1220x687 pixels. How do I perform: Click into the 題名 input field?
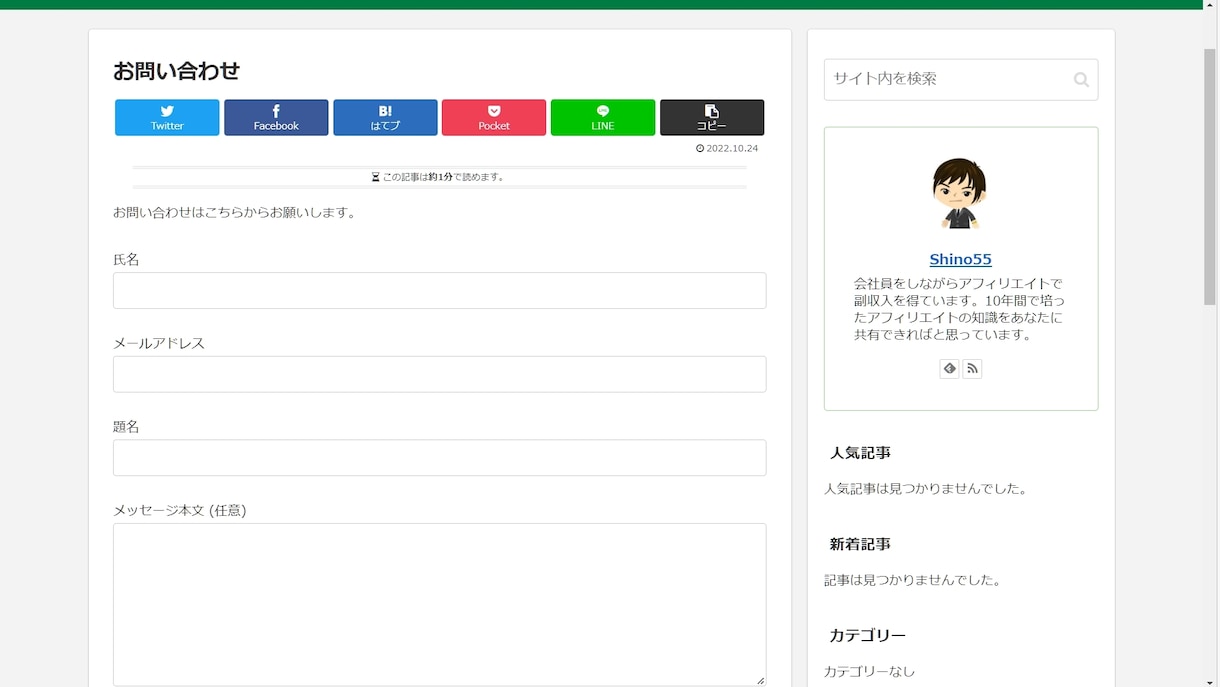pos(440,457)
